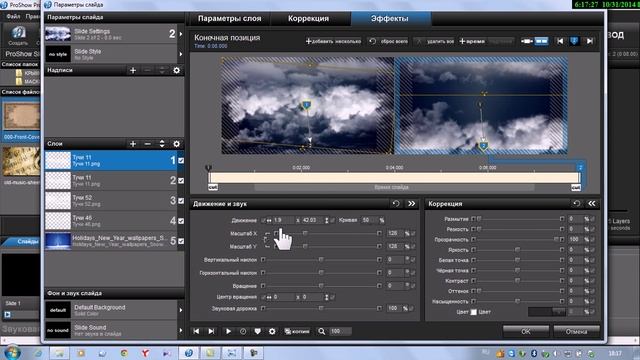Go to the previous slide in the bottom toolbar
This screenshot has width=640, height=360.
click(x=196, y=331)
